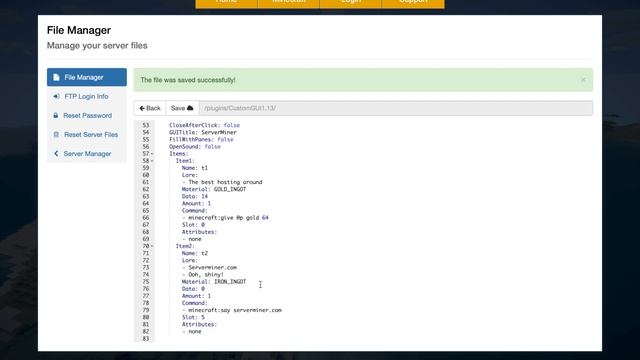Click 'Material: GOLD_INGOT' line
This screenshot has width=640, height=360.
coord(214,189)
